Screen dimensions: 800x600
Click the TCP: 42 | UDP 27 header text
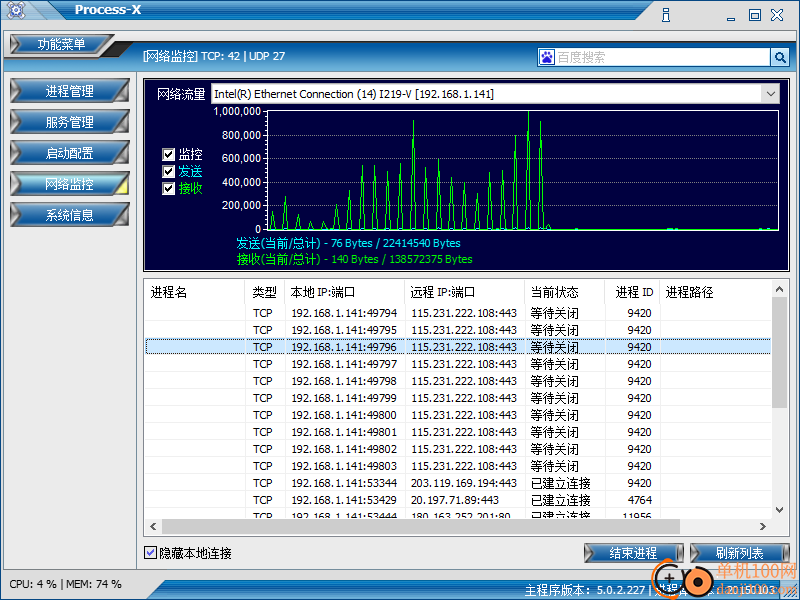click(x=243, y=56)
